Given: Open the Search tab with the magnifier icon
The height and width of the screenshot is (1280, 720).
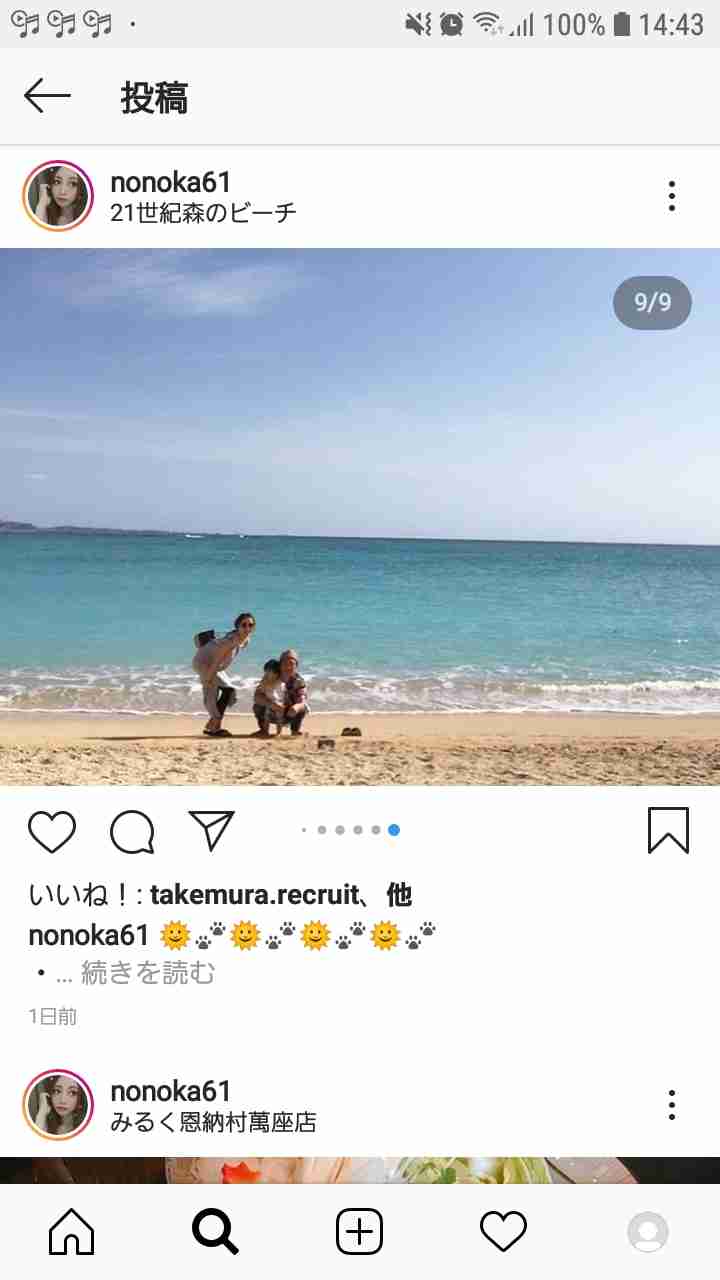Looking at the screenshot, I should coord(215,1231).
